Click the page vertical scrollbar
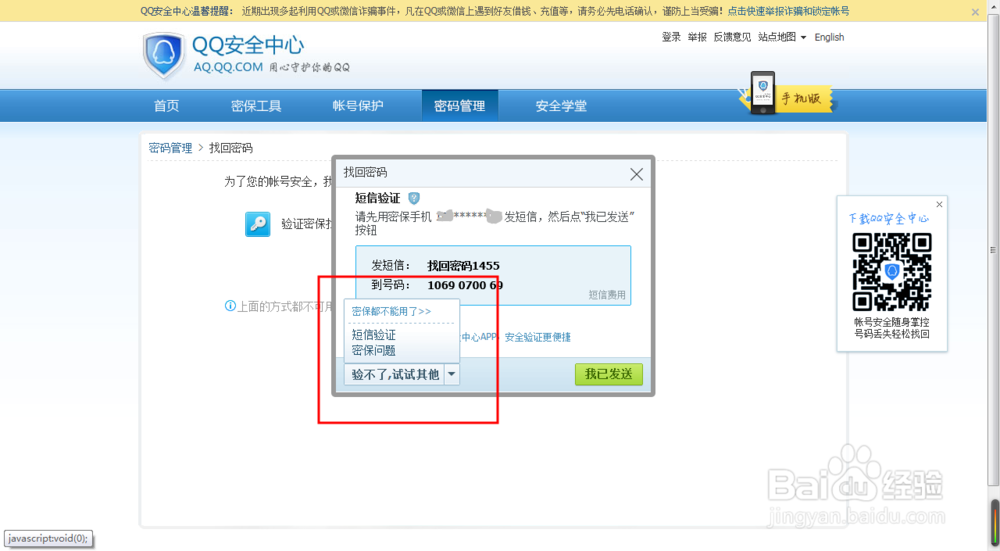1000x551 pixels. coord(993,249)
